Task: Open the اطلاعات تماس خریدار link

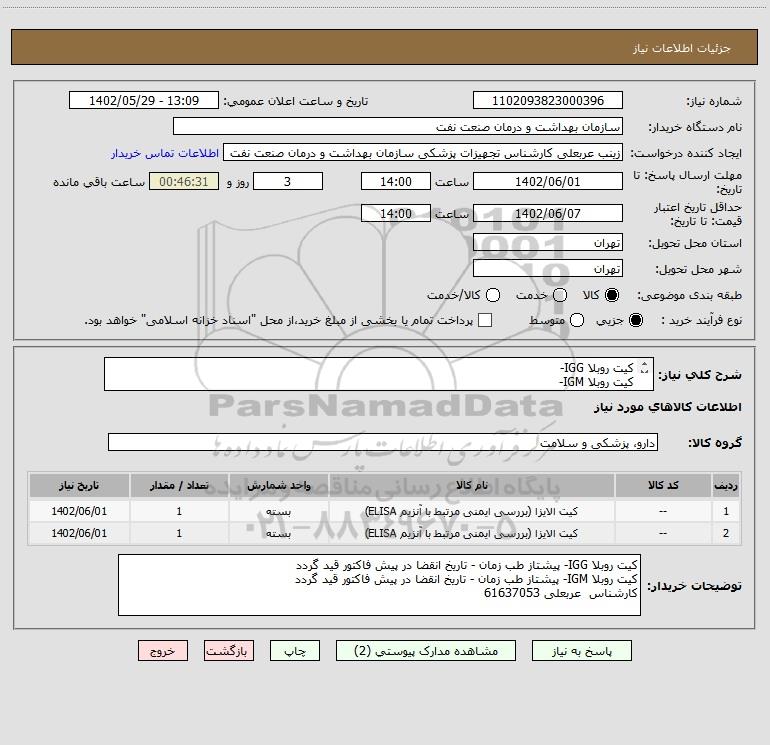Action: click(x=165, y=153)
